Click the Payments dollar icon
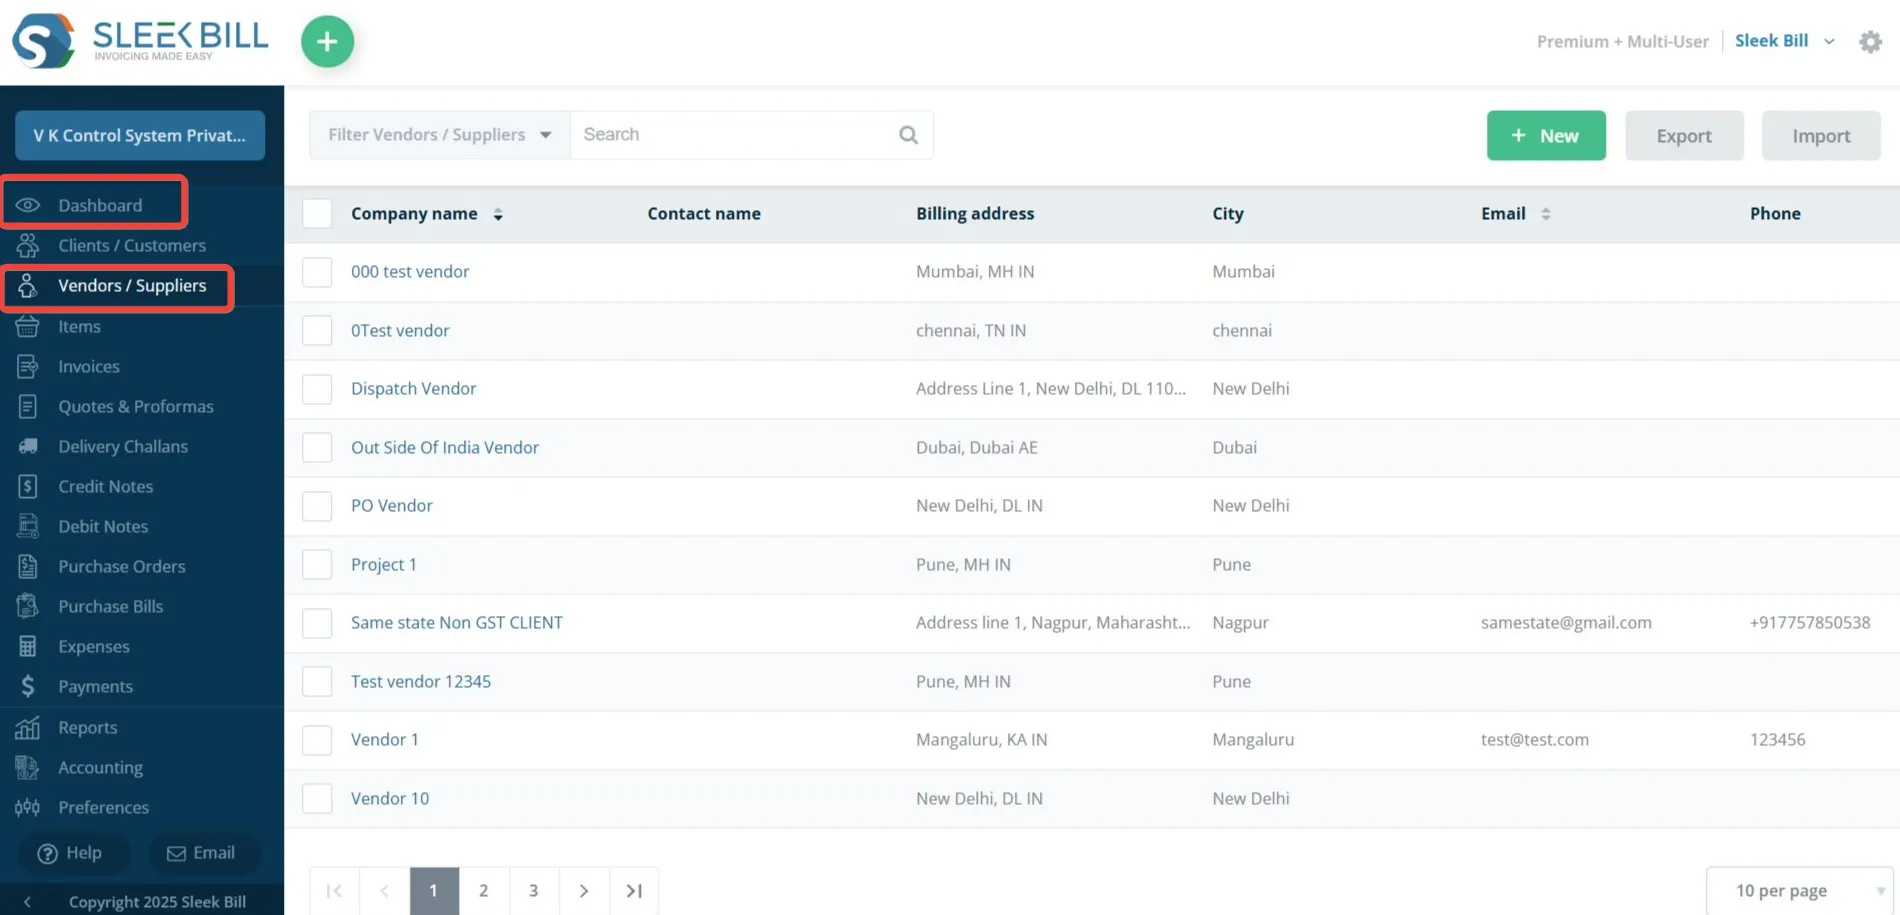Image resolution: width=1900 pixels, height=915 pixels. (28, 686)
